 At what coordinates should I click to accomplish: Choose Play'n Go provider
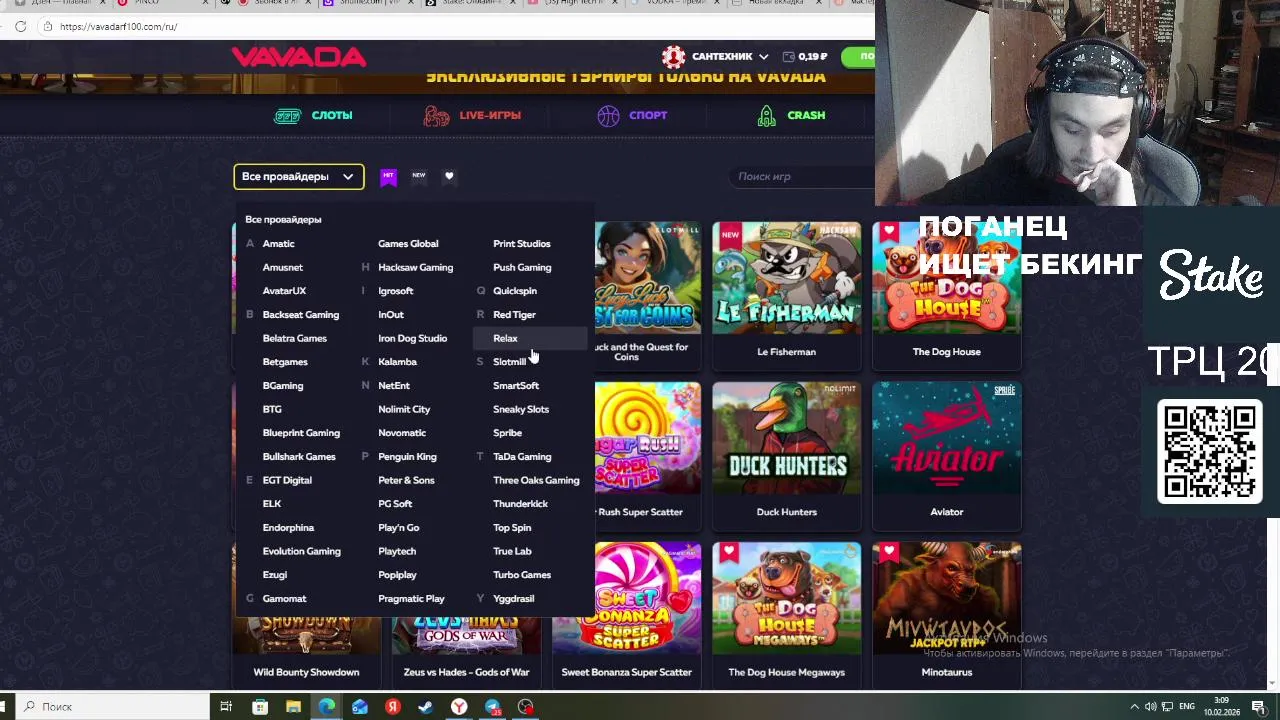(x=398, y=528)
